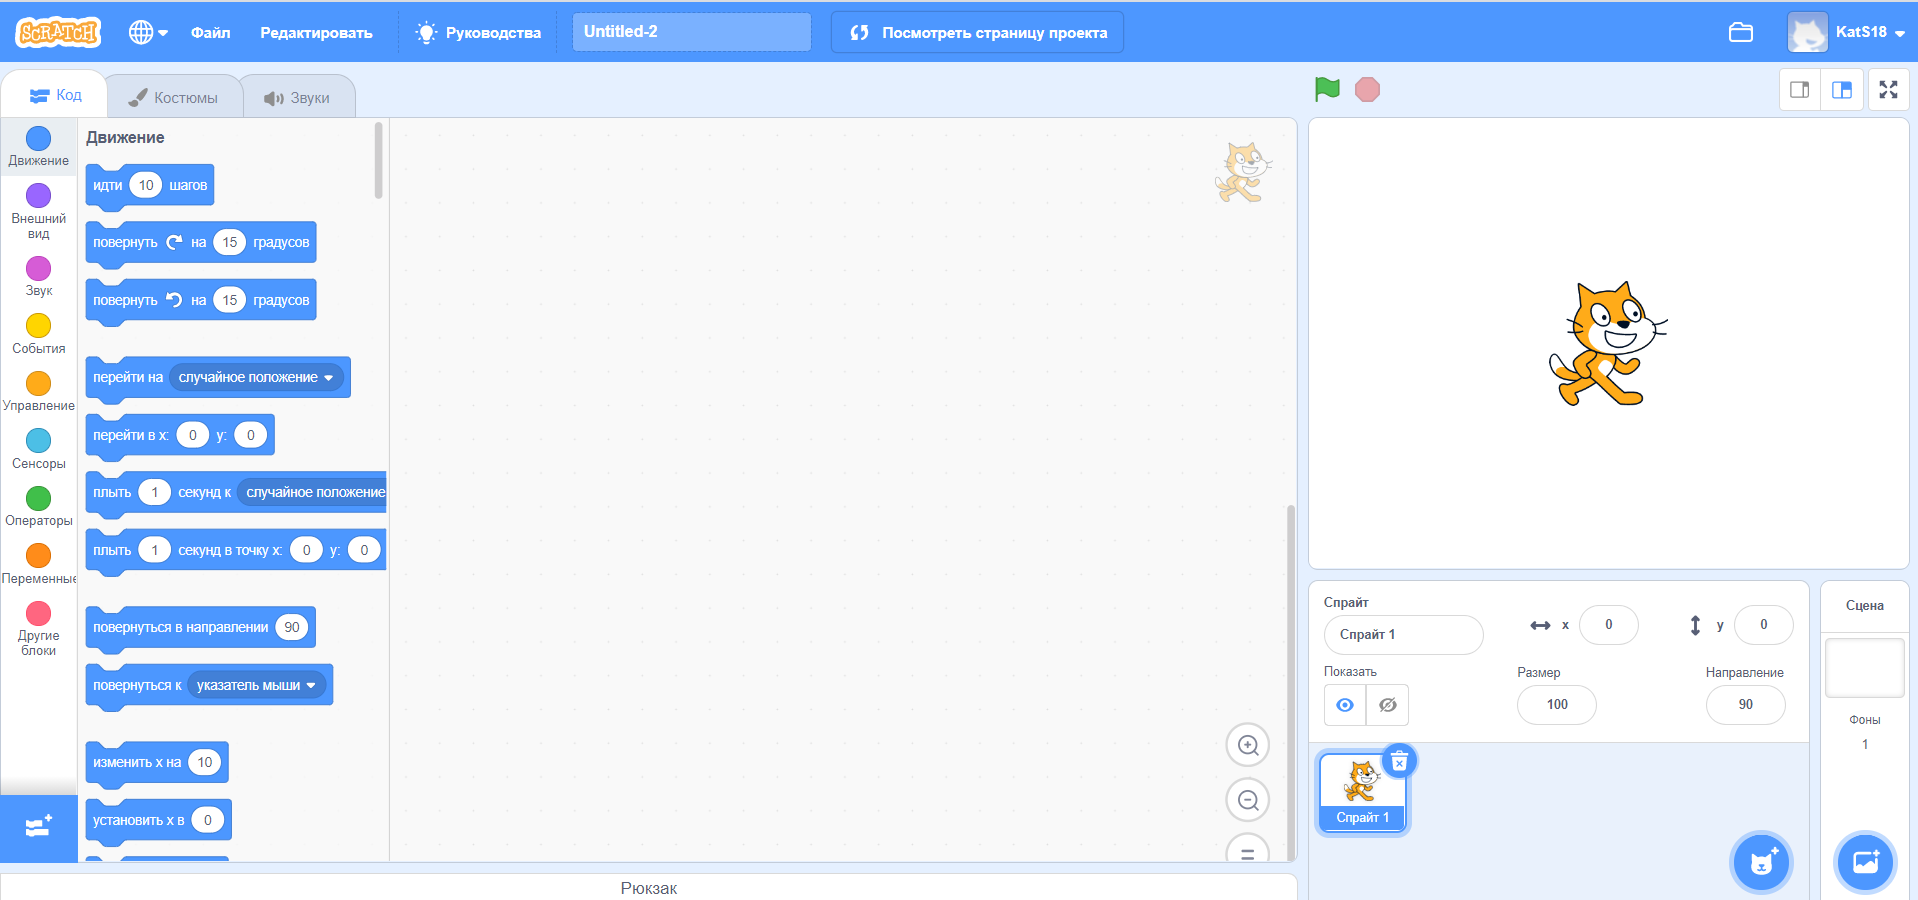Switch to the Звуки tab
The height and width of the screenshot is (900, 1918).
coord(297,98)
